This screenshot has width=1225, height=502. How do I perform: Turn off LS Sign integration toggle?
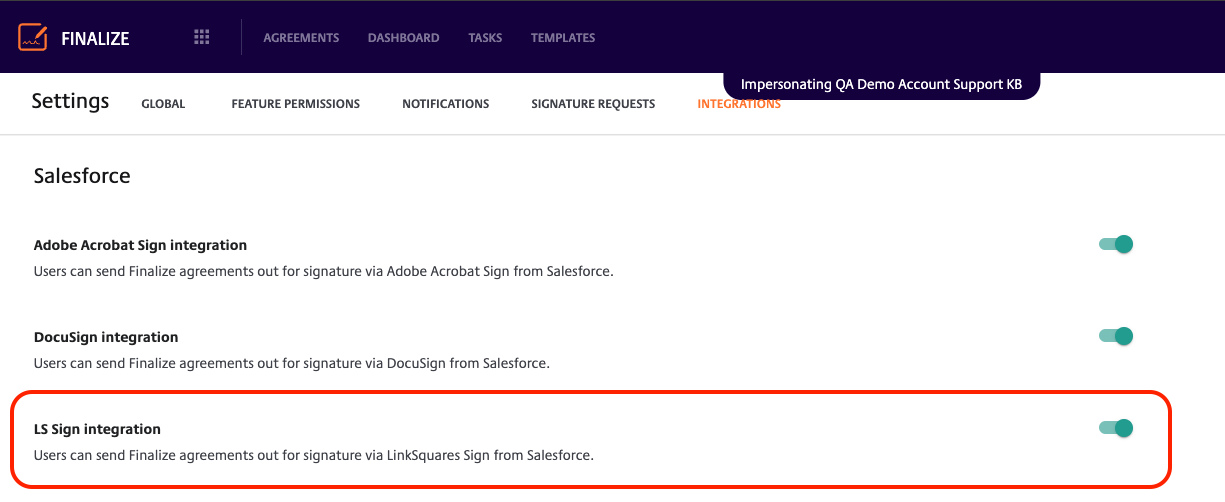(1116, 428)
